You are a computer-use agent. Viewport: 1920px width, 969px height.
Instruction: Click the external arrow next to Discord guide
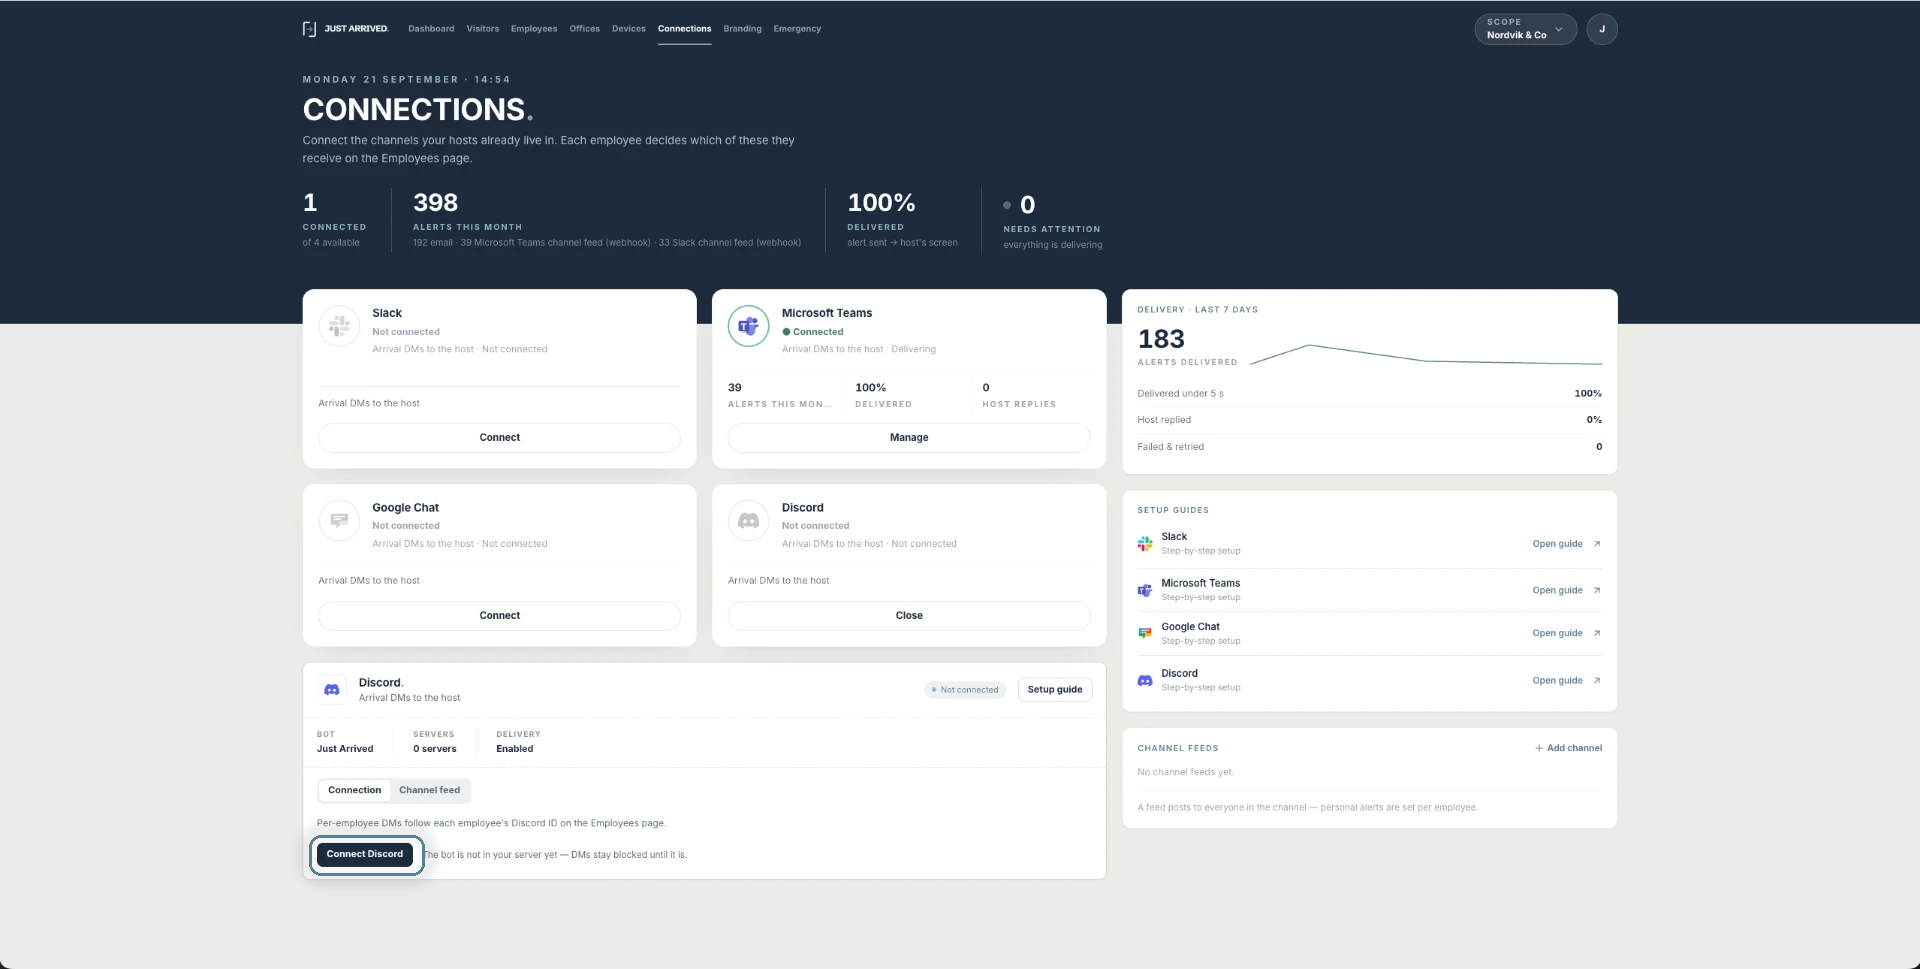[1597, 680]
